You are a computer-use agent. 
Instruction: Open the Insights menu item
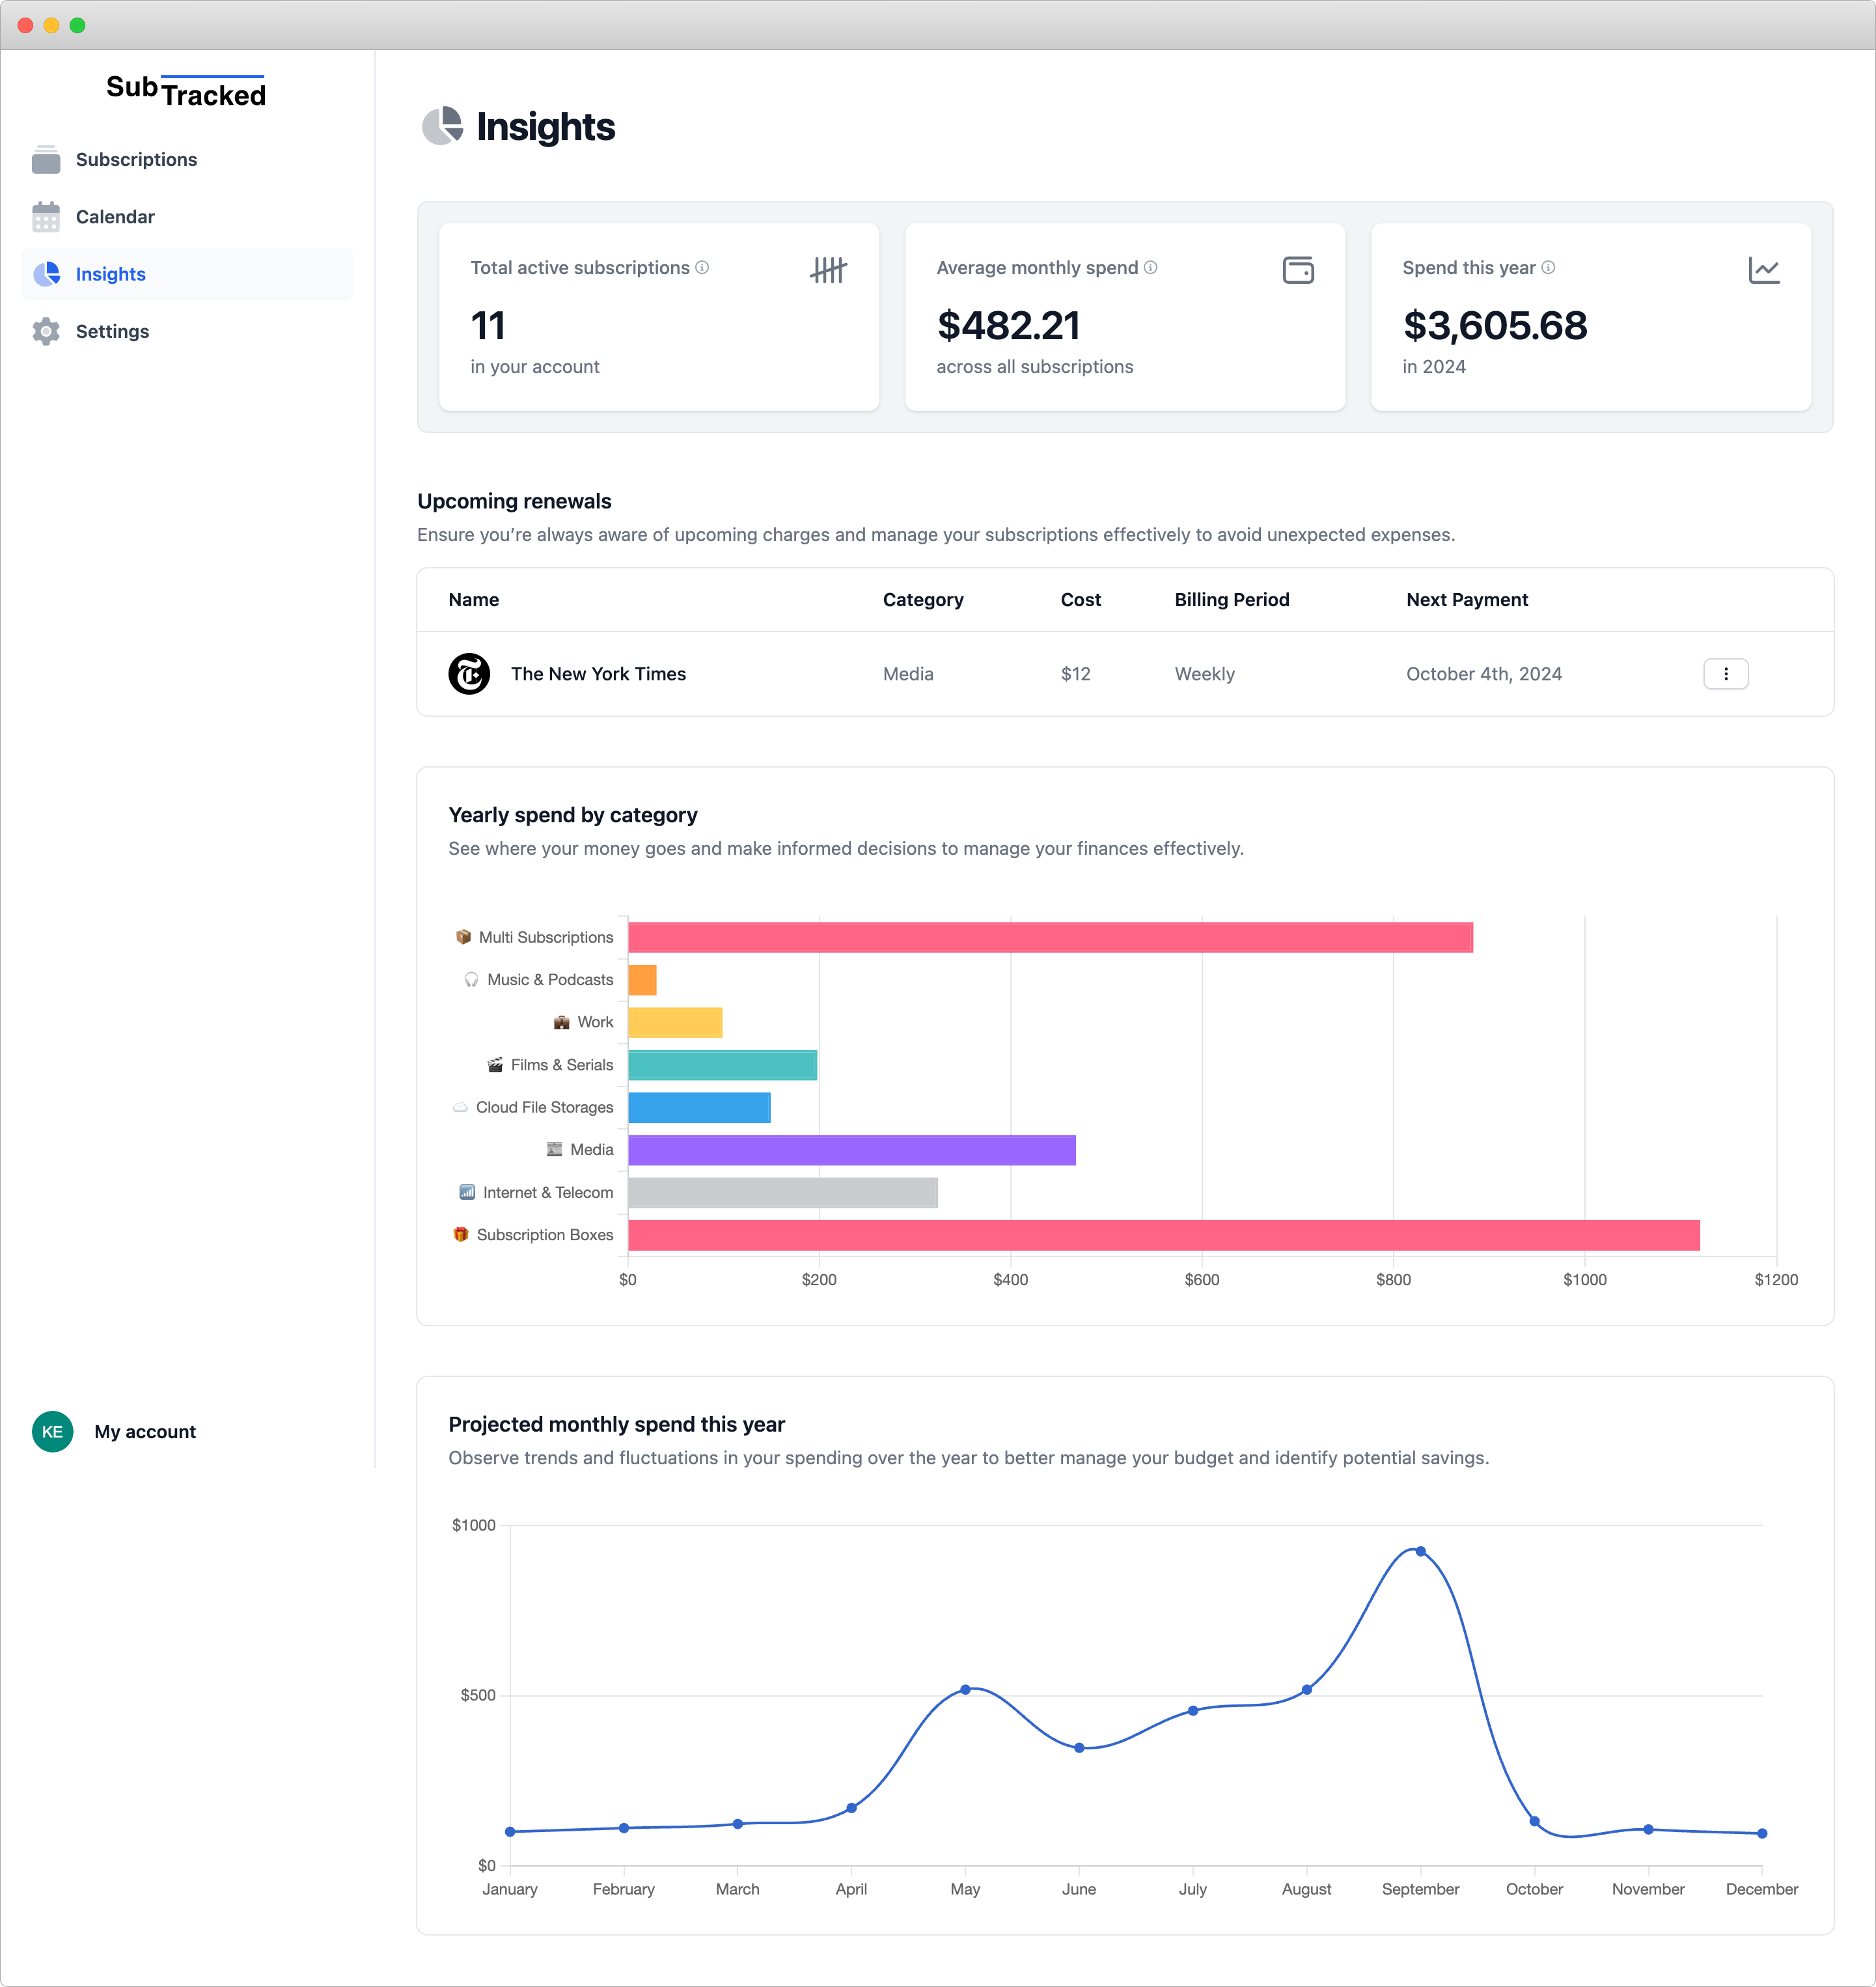point(110,274)
